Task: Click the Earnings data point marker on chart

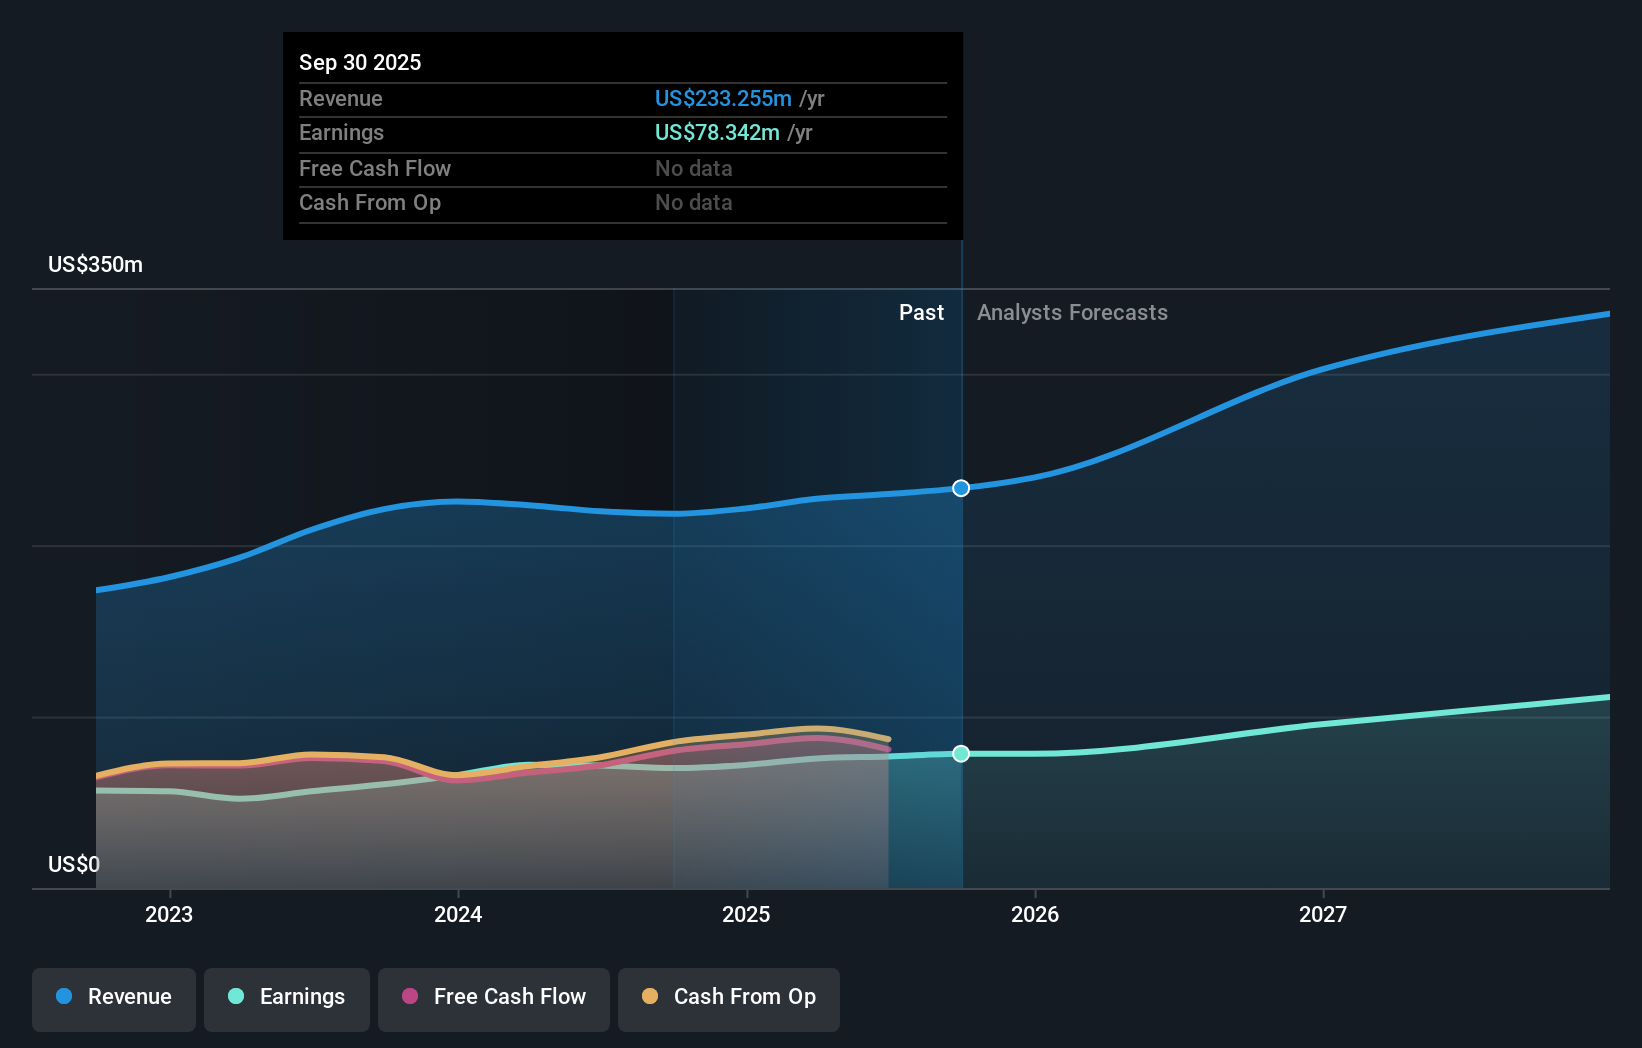Action: pyautogui.click(x=960, y=754)
